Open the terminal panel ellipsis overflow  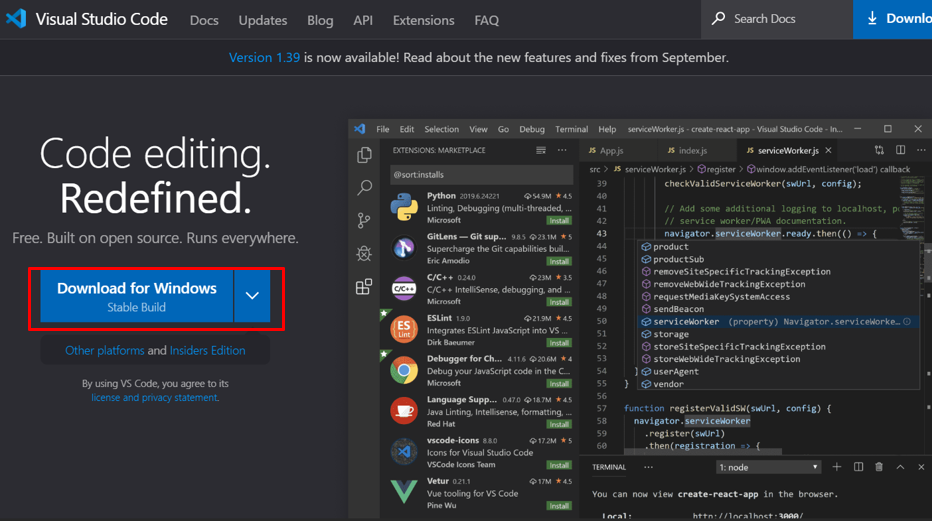[x=648, y=467]
